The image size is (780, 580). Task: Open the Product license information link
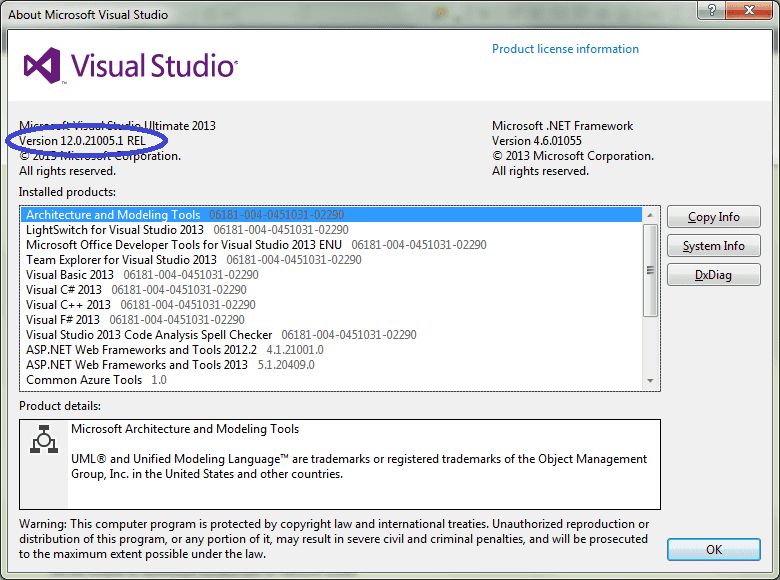pos(565,49)
